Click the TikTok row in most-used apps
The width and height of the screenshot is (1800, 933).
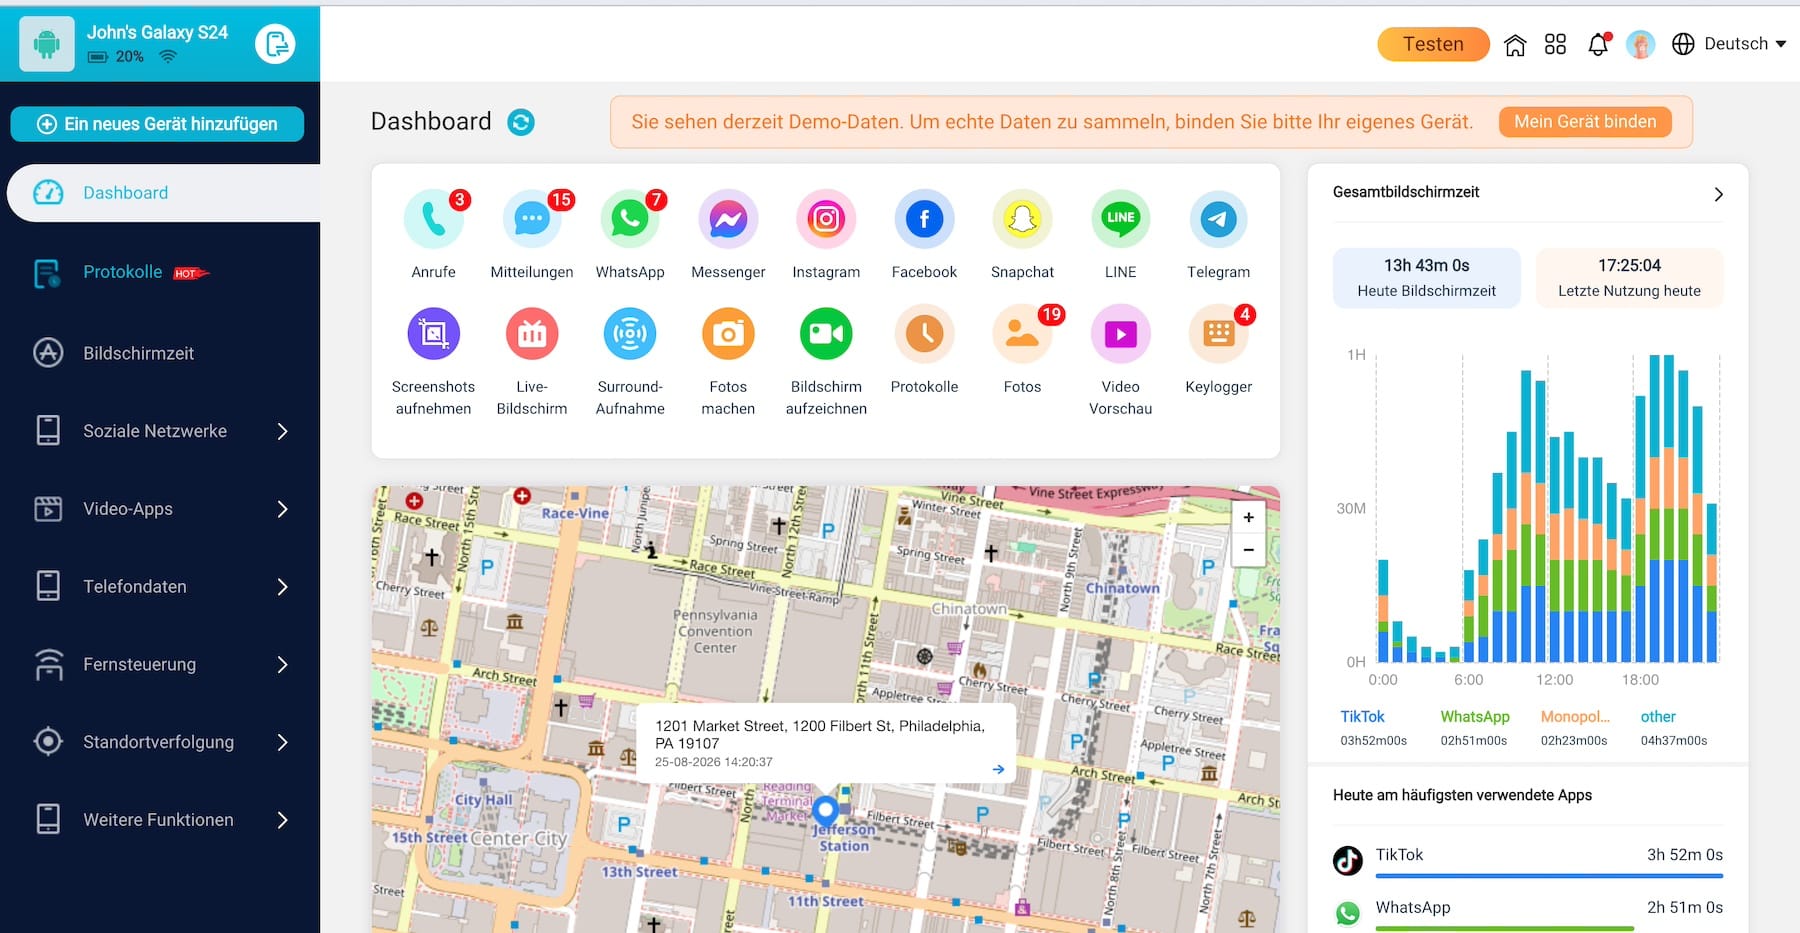[x=1528, y=860]
